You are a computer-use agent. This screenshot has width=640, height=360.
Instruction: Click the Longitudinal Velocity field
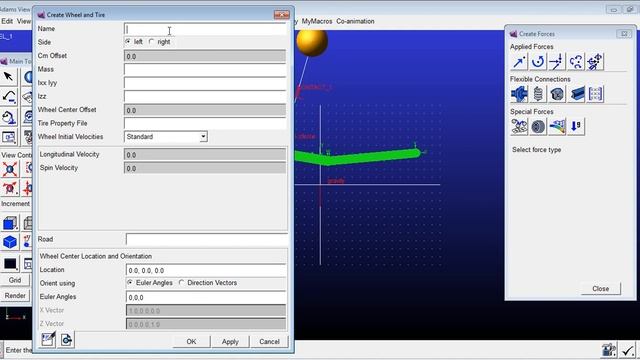tap(205, 154)
